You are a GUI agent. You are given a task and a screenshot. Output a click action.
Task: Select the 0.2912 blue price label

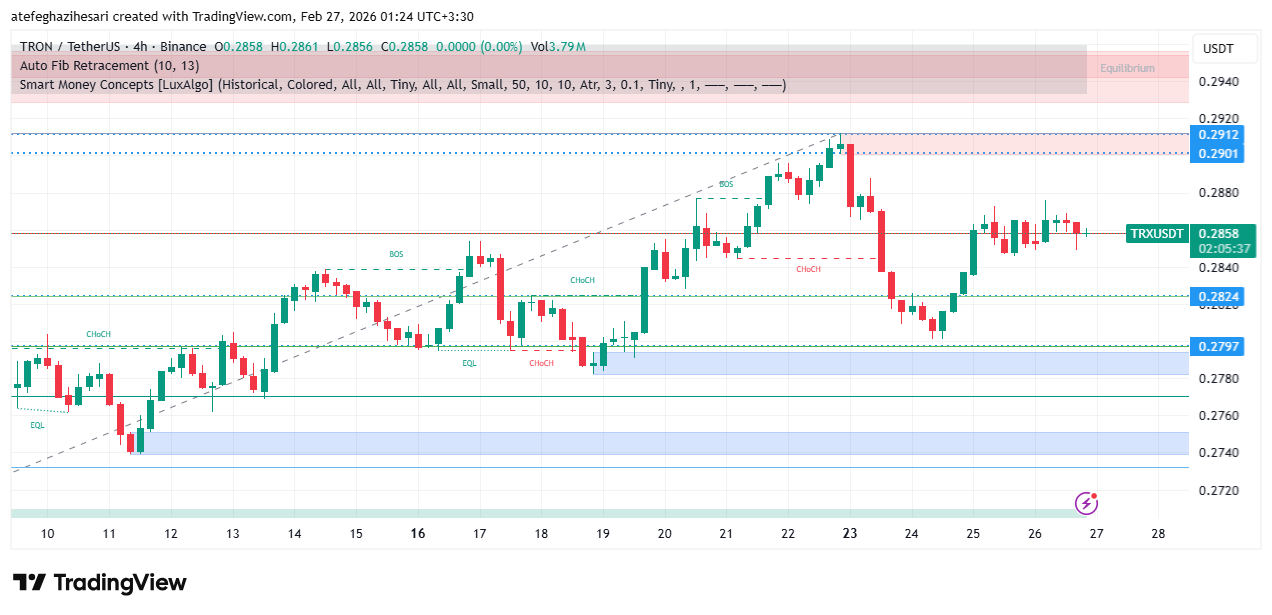(x=1217, y=134)
